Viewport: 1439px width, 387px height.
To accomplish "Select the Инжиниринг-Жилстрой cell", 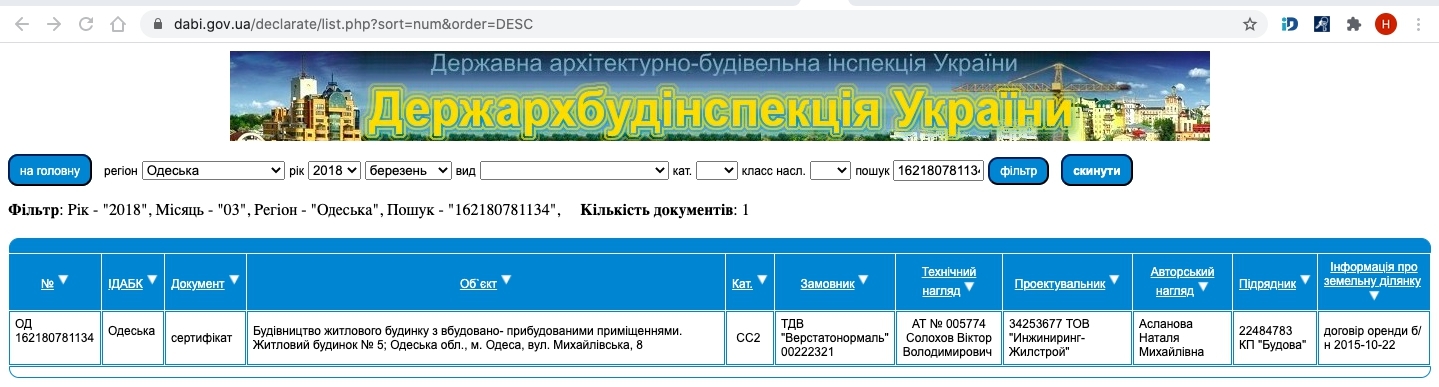I will [x=1066, y=338].
